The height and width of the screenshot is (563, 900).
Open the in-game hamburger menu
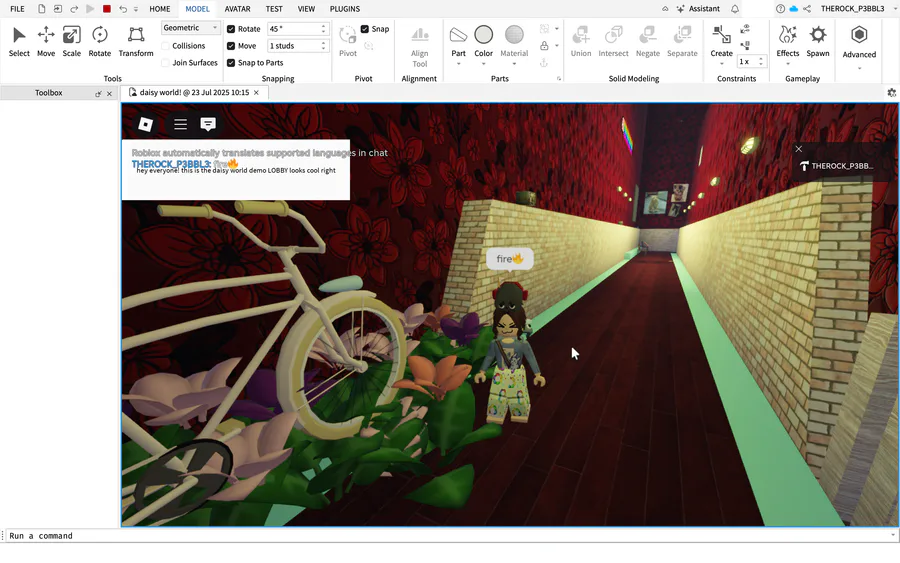point(180,124)
